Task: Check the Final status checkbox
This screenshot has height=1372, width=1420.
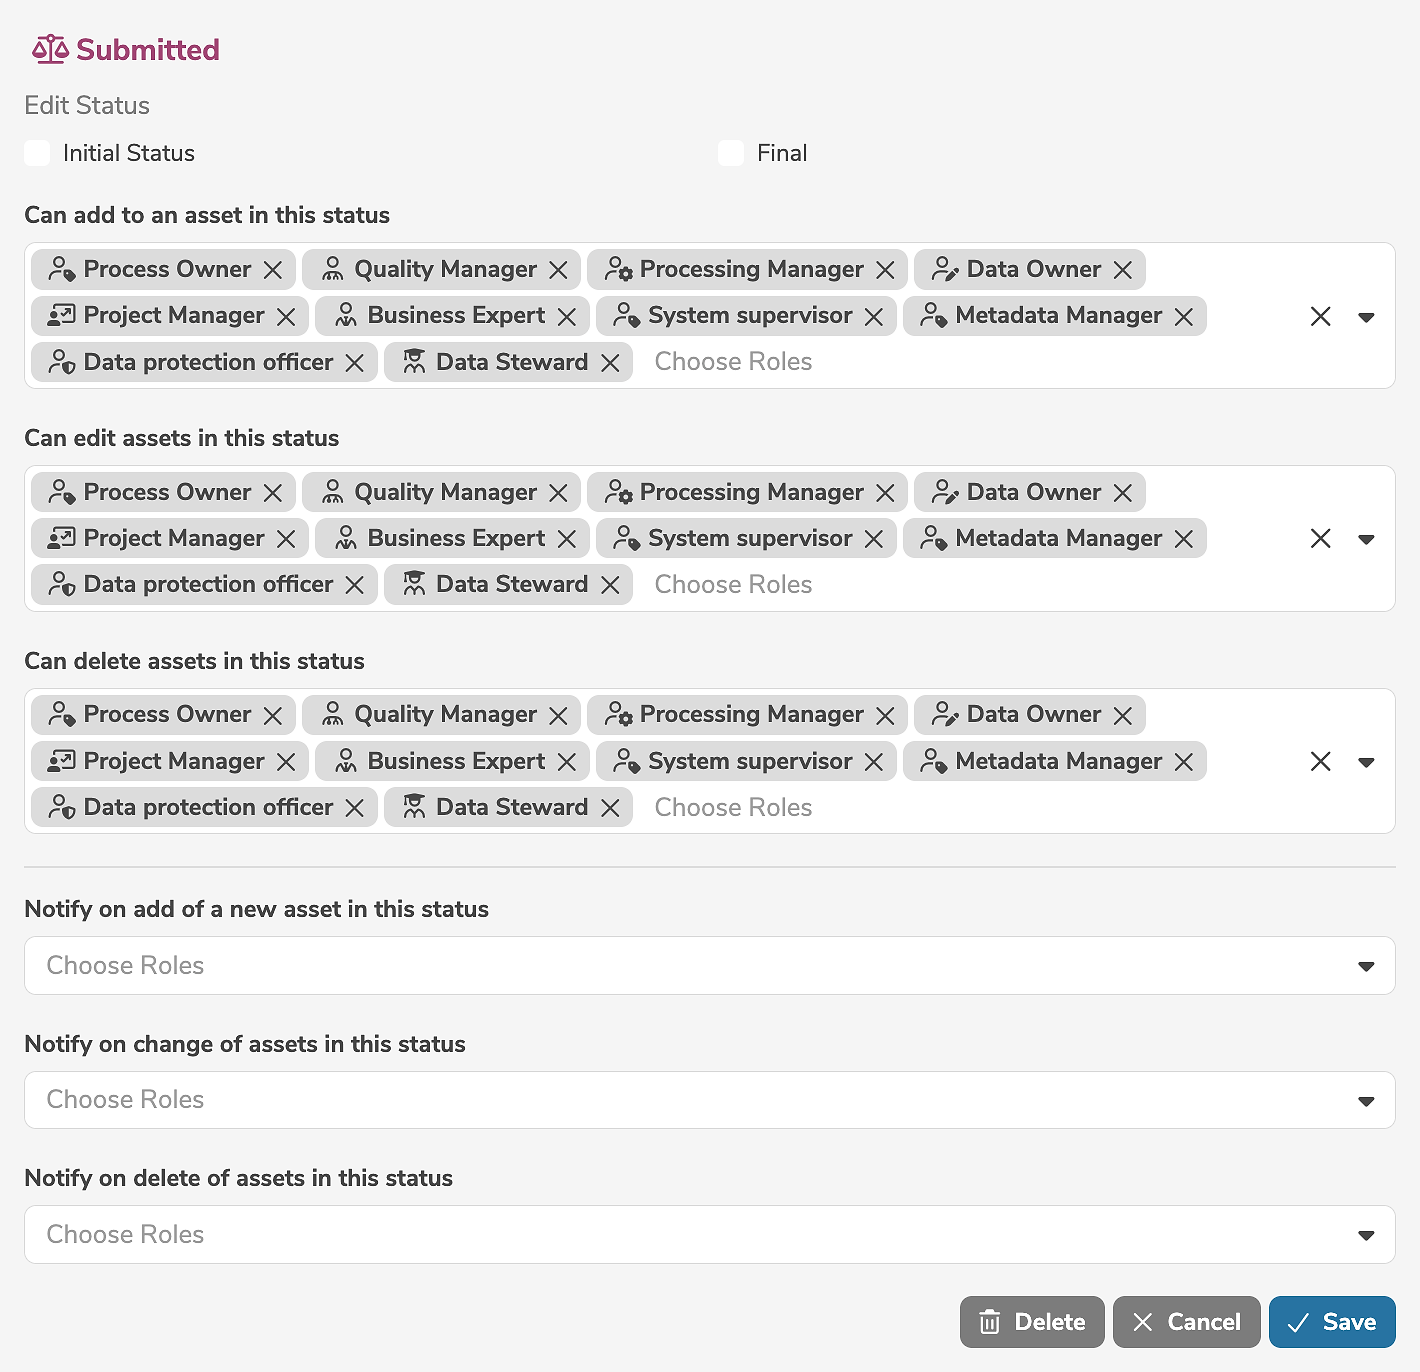Action: [731, 153]
